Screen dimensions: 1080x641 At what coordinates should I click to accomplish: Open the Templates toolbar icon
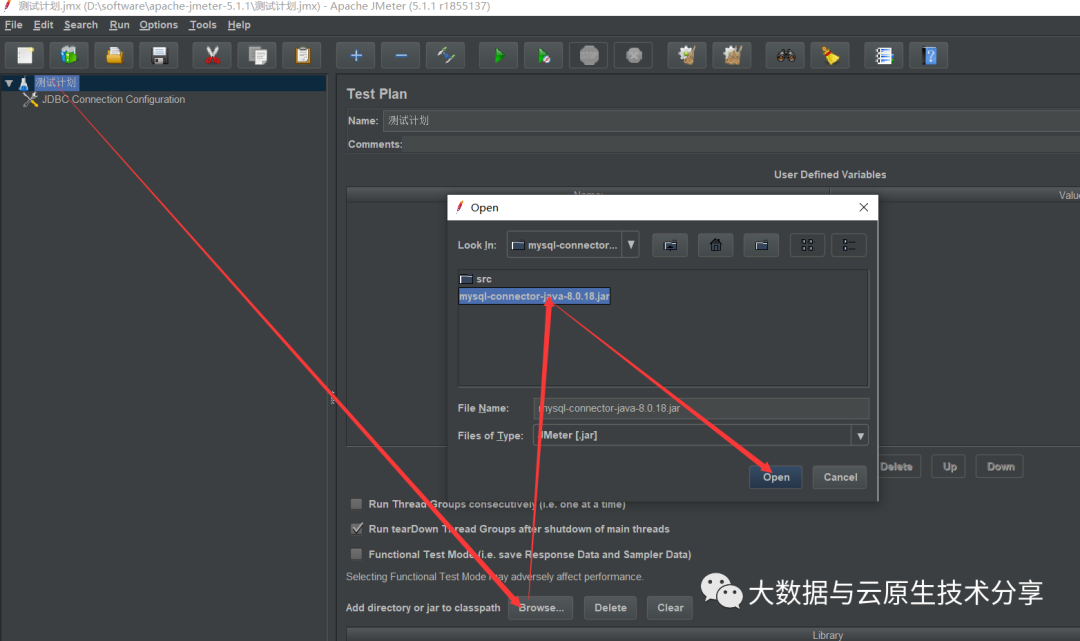[69, 56]
